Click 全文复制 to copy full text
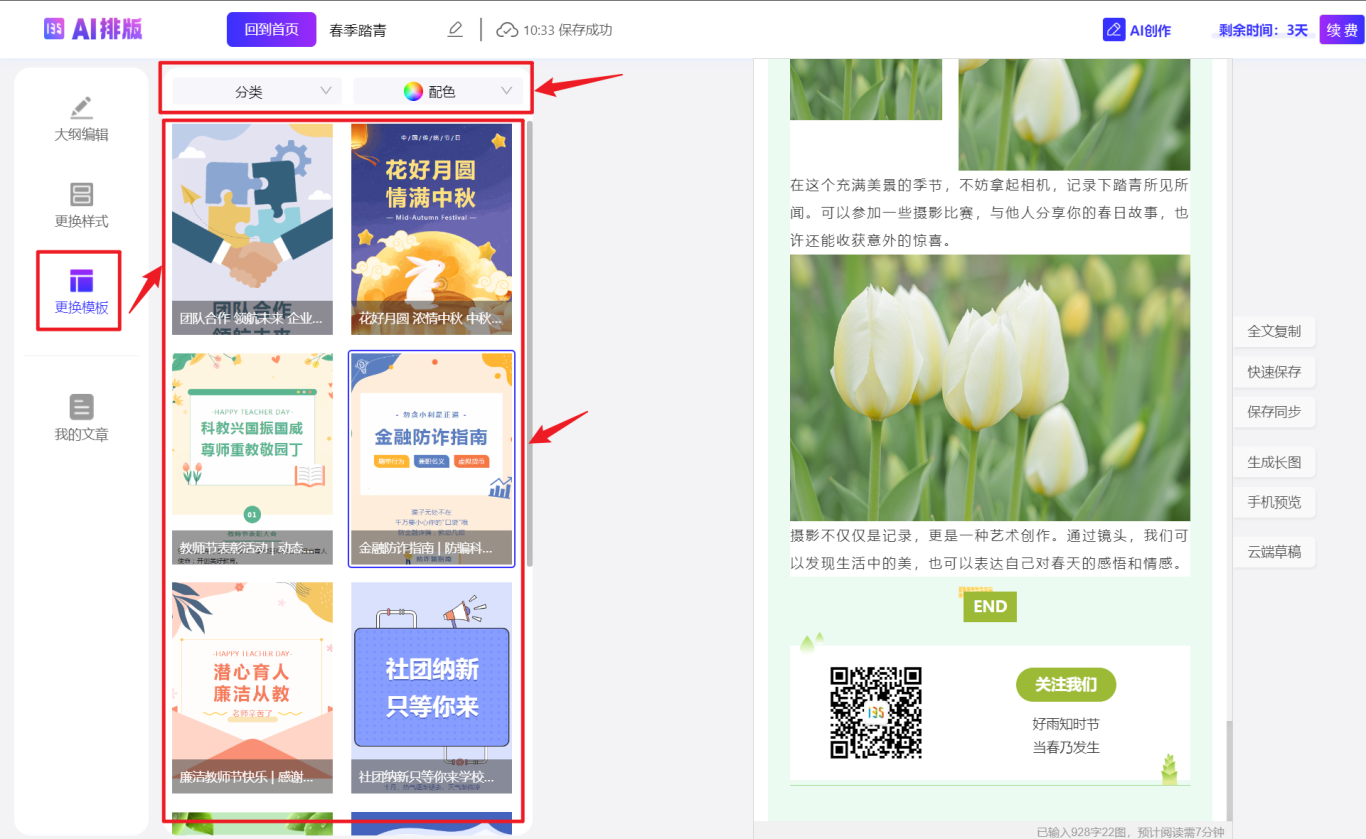The width and height of the screenshot is (1366, 839). [x=1273, y=331]
